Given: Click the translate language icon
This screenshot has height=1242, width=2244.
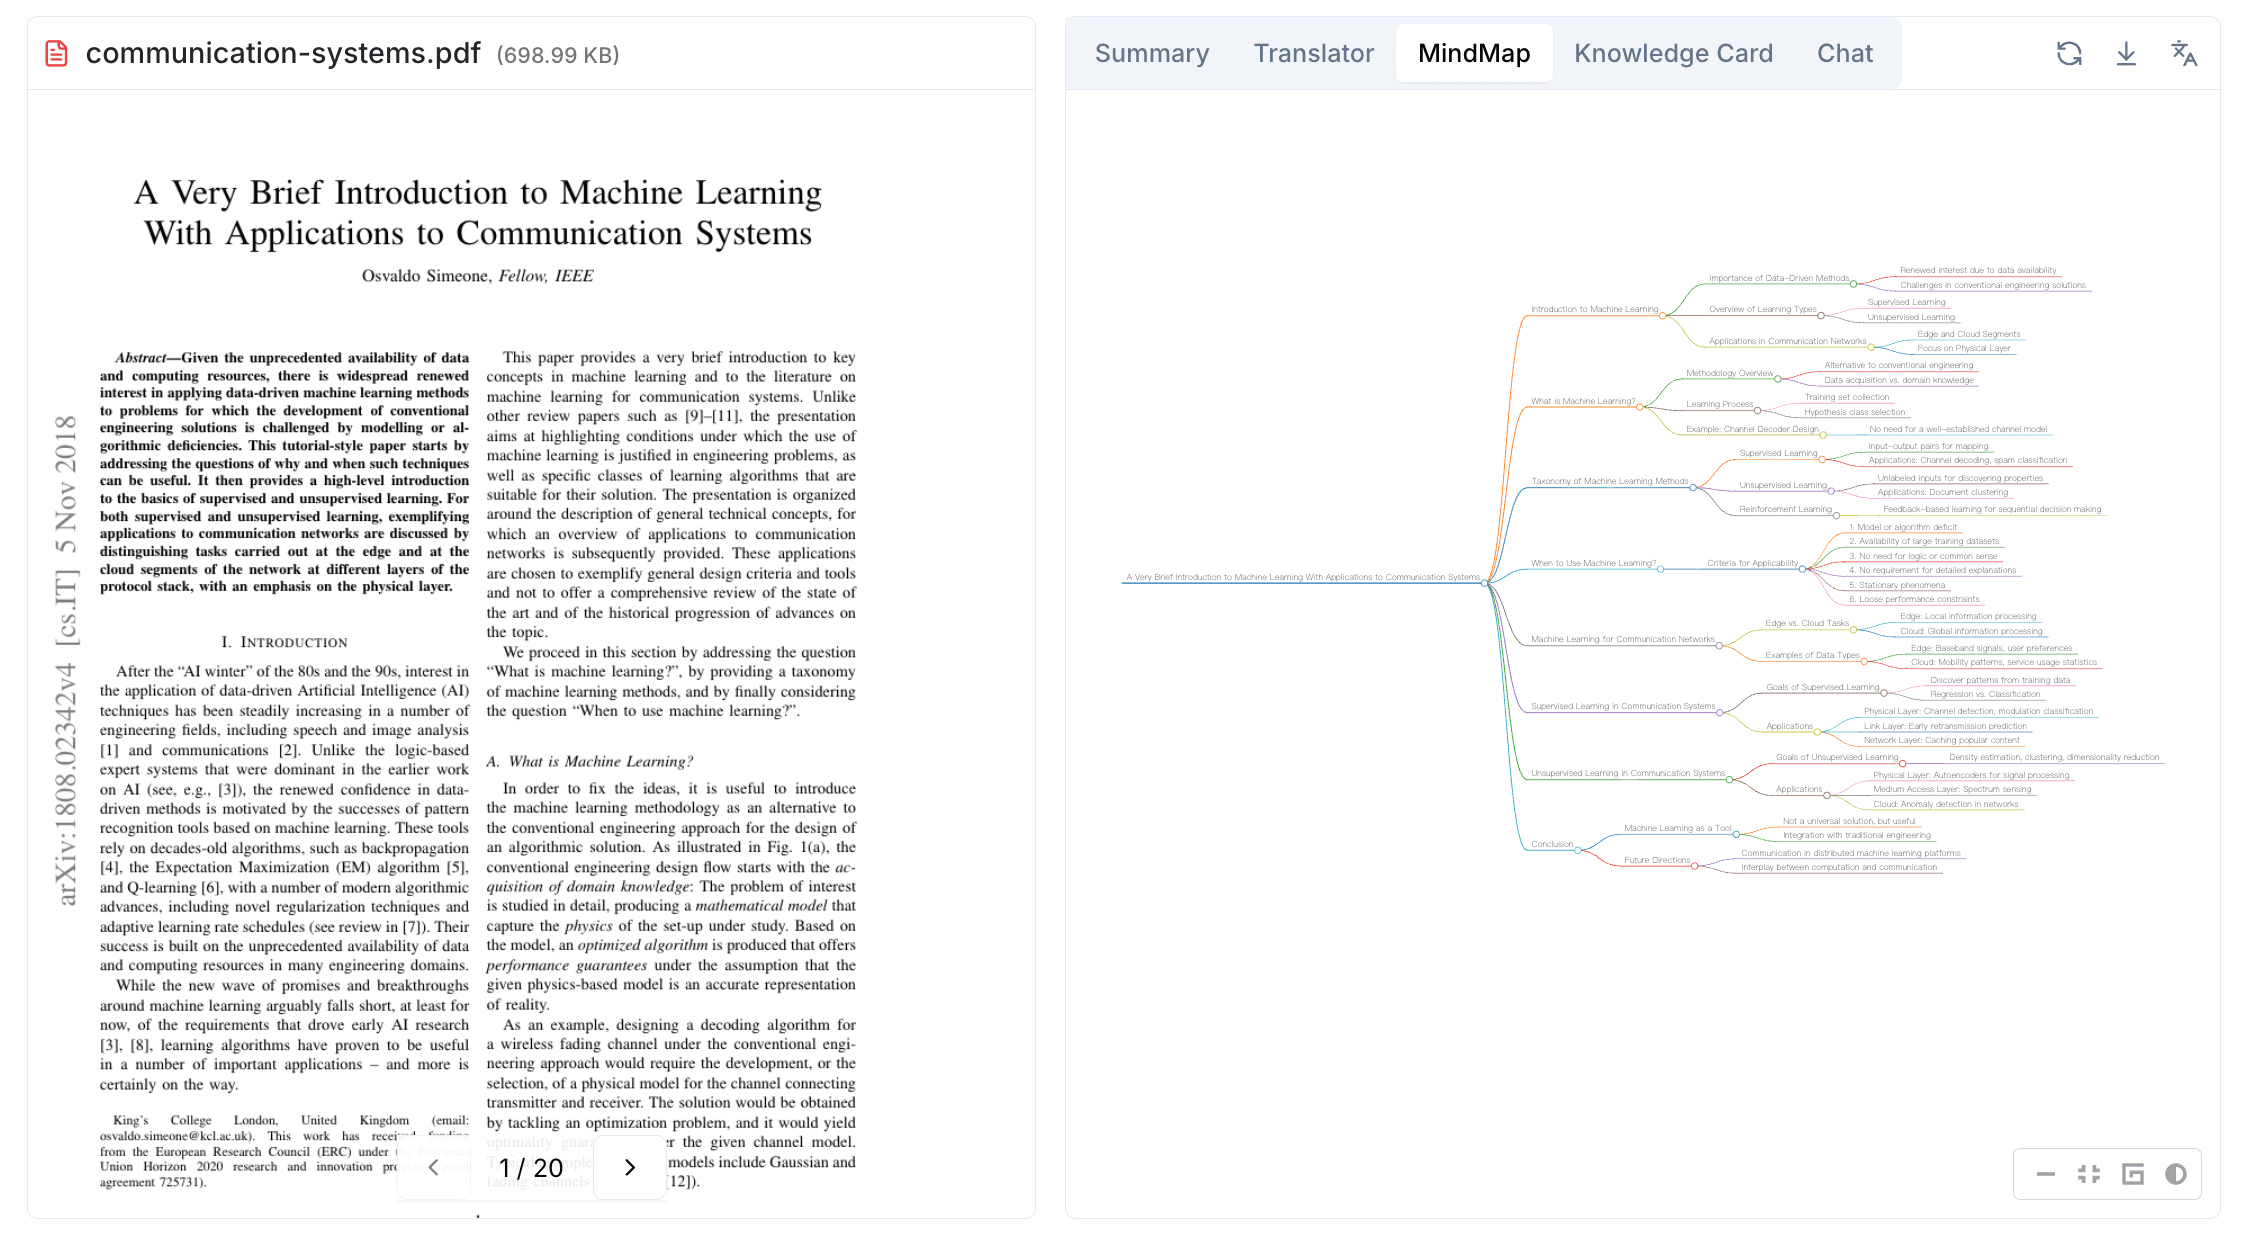Looking at the screenshot, I should click(x=2184, y=54).
